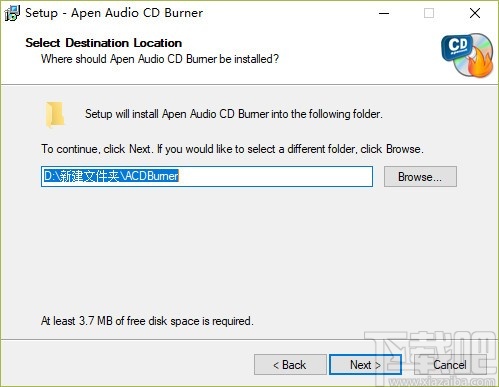Click the Next > button
This screenshot has height=387, width=499.
365,365
